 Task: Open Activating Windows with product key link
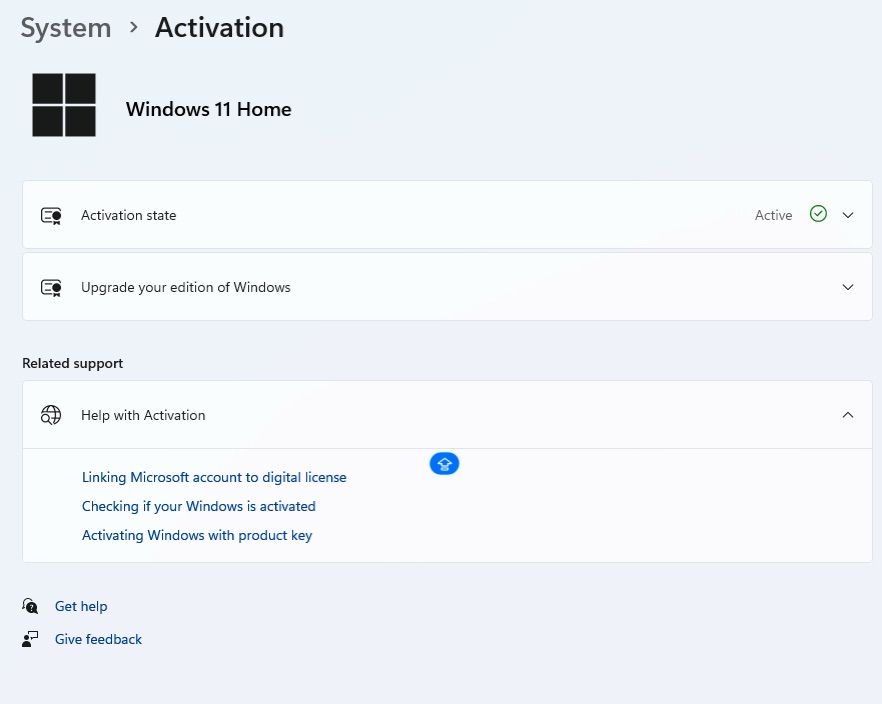(197, 536)
